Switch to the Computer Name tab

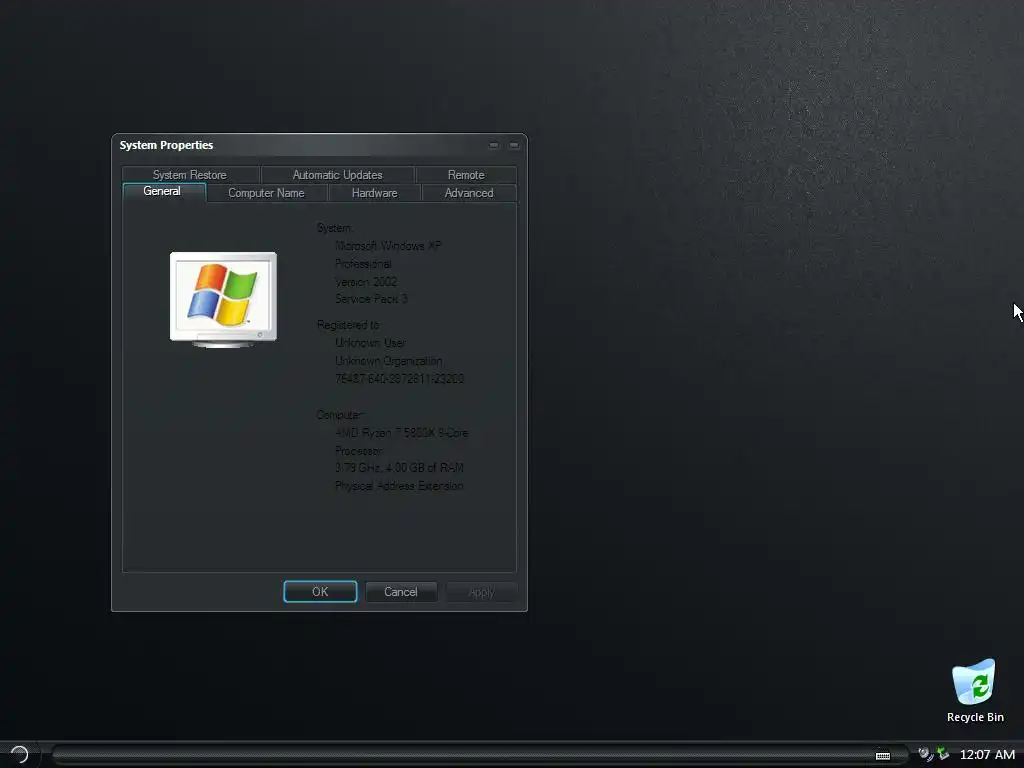pyautogui.click(x=266, y=193)
